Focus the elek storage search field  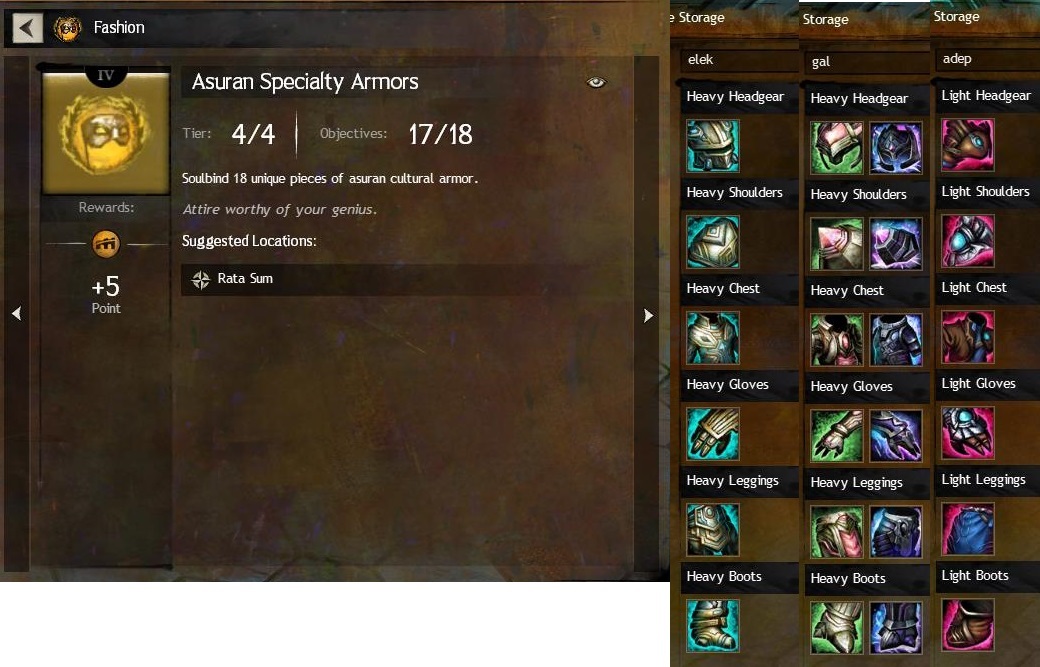(740, 60)
